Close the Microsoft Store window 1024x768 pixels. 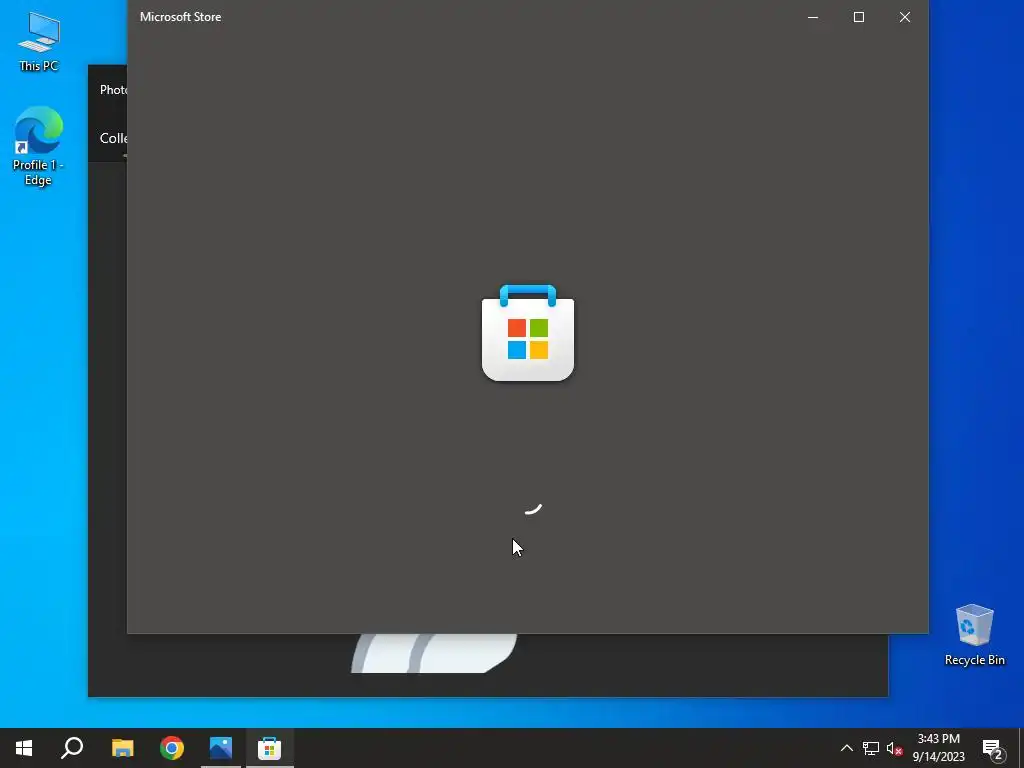coord(904,17)
